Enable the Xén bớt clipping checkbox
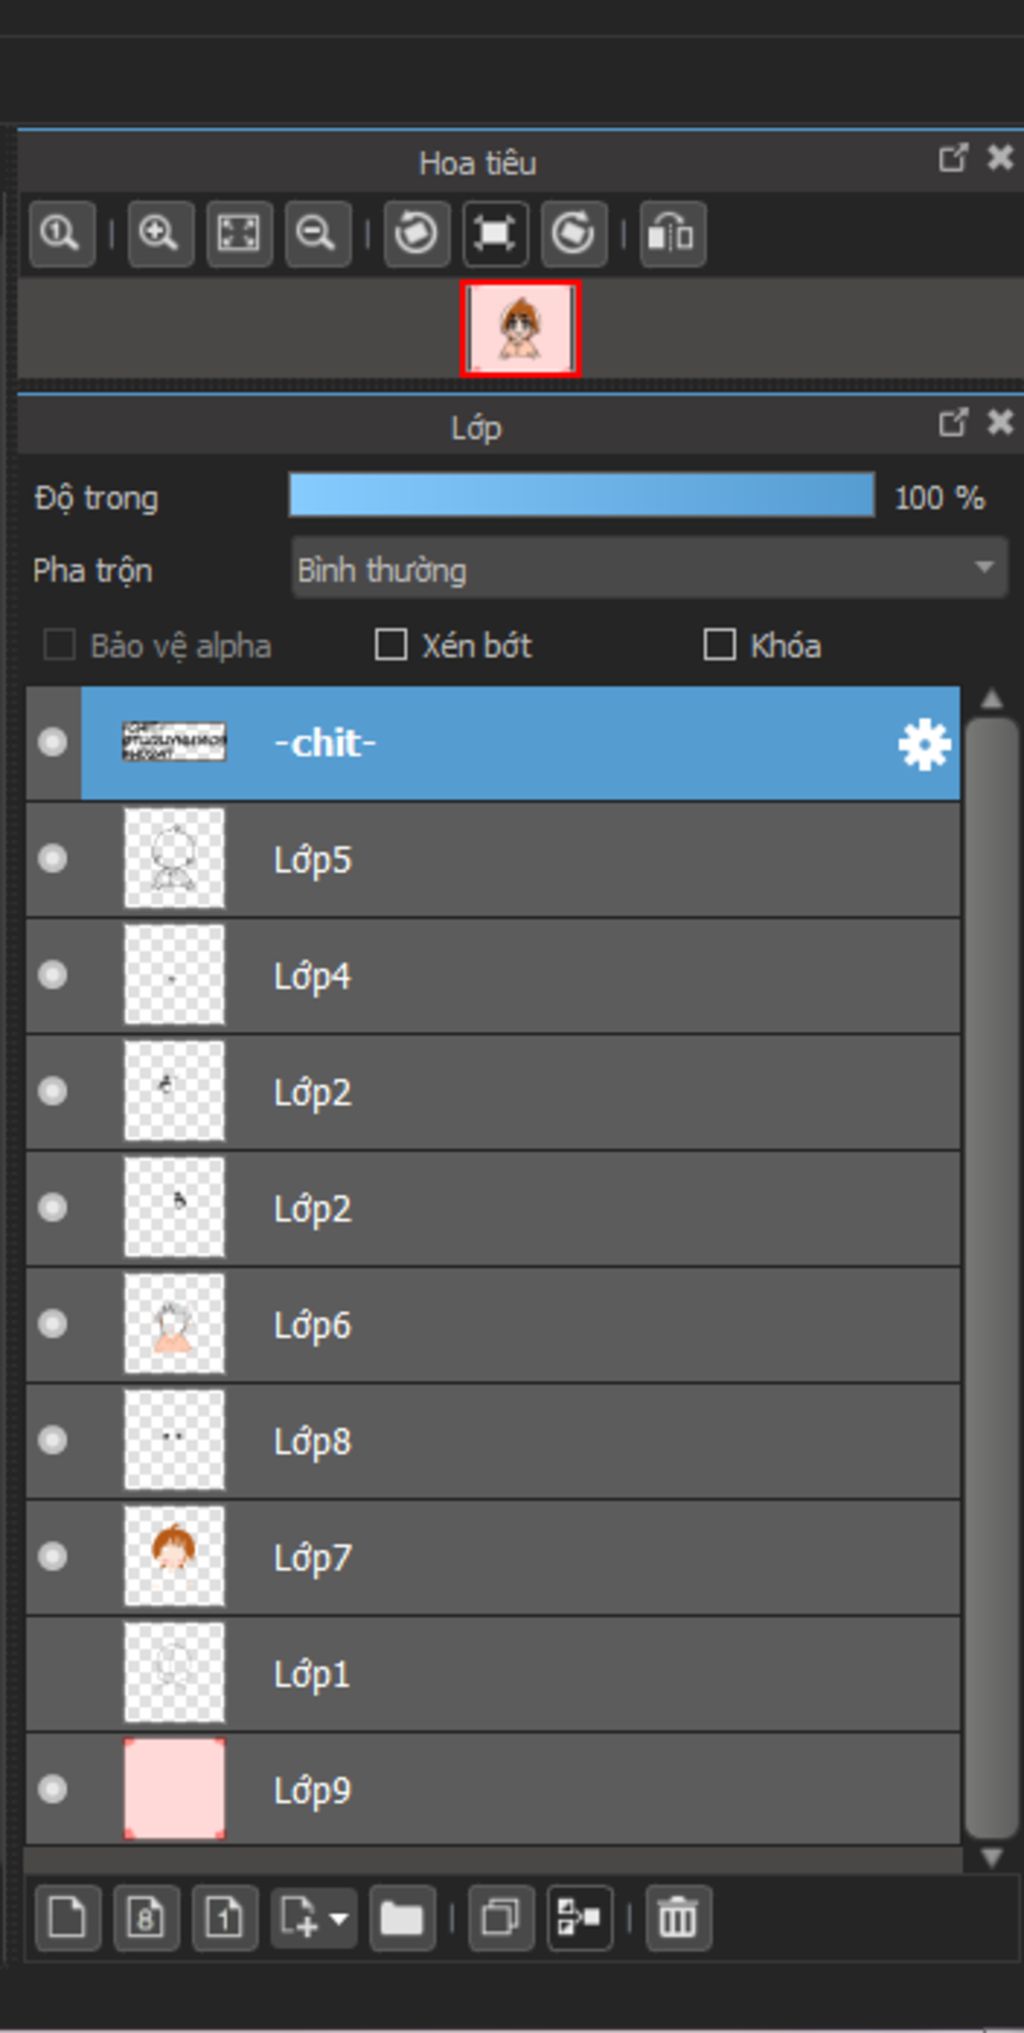 point(390,645)
